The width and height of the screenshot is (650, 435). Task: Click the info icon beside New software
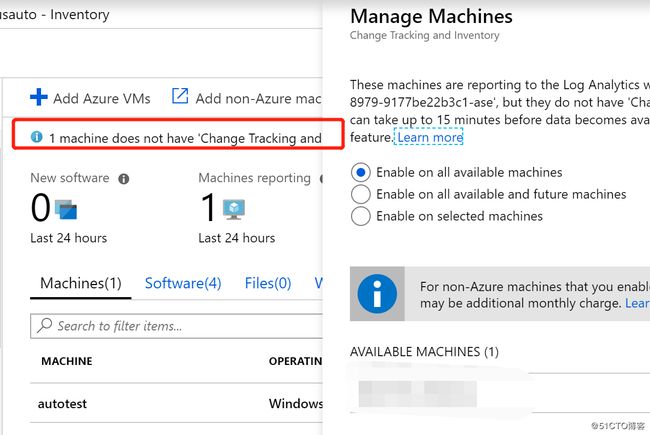tap(124, 179)
